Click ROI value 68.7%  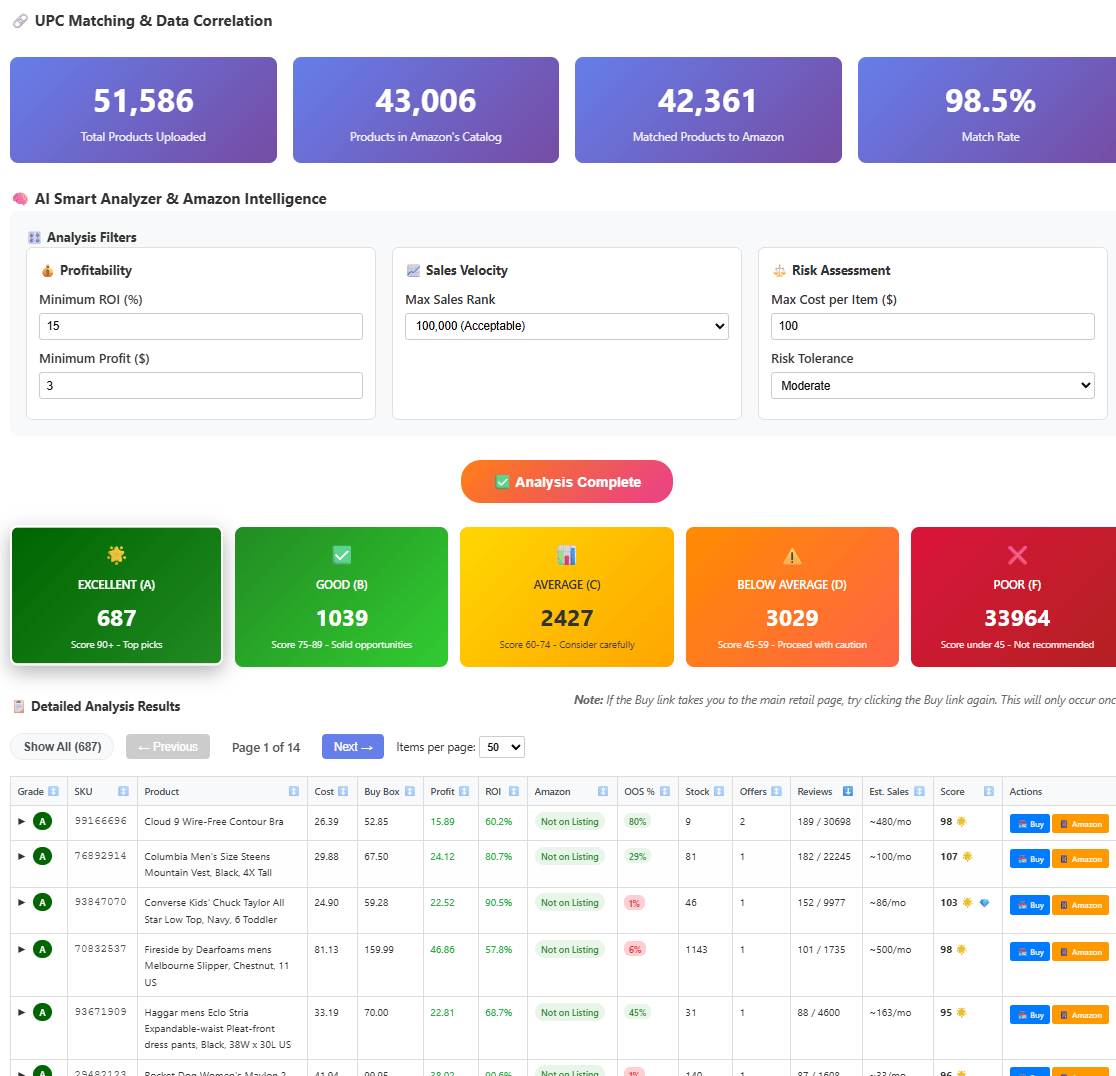498,1013
